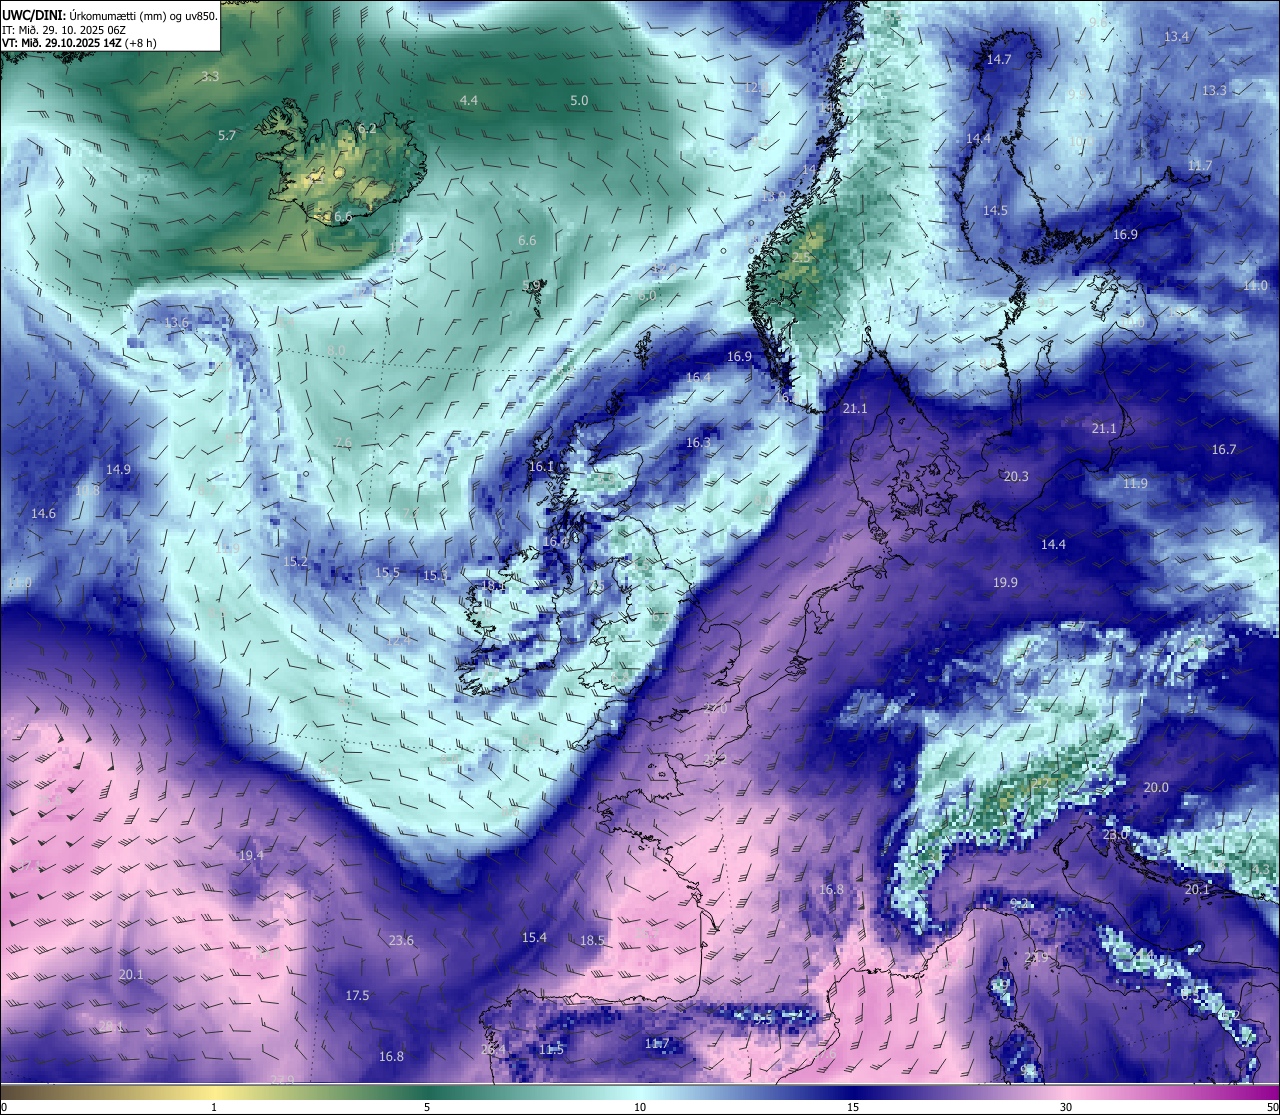Image resolution: width=1280 pixels, height=1115 pixels.
Task: Click the 5.0 value label
Action: click(579, 100)
